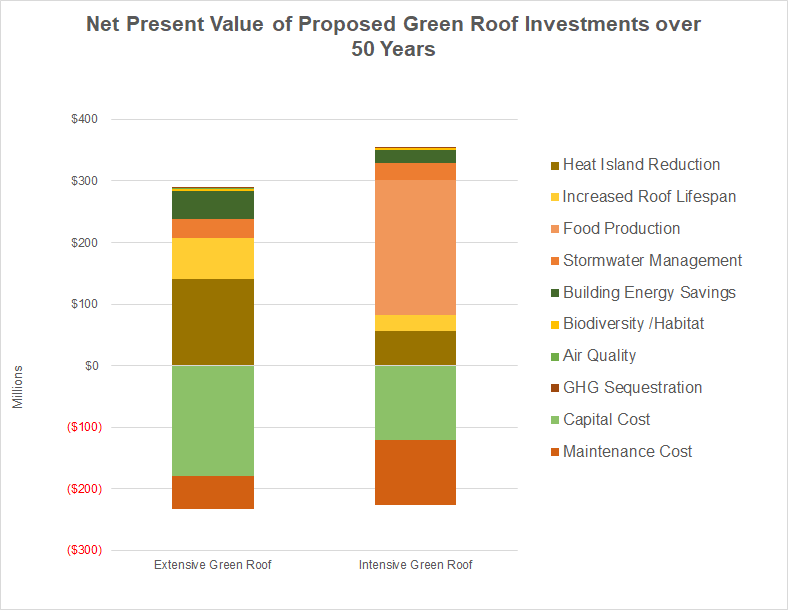Click the 'Millions' axis title
This screenshot has width=788, height=610.
(x=18, y=387)
